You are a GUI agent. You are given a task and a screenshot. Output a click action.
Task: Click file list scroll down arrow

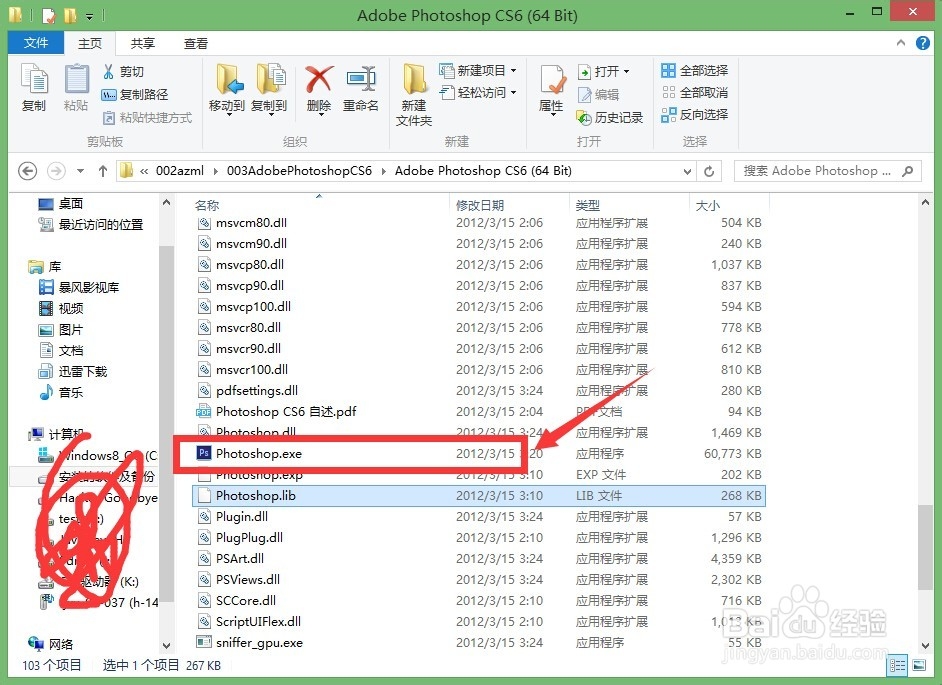click(925, 645)
